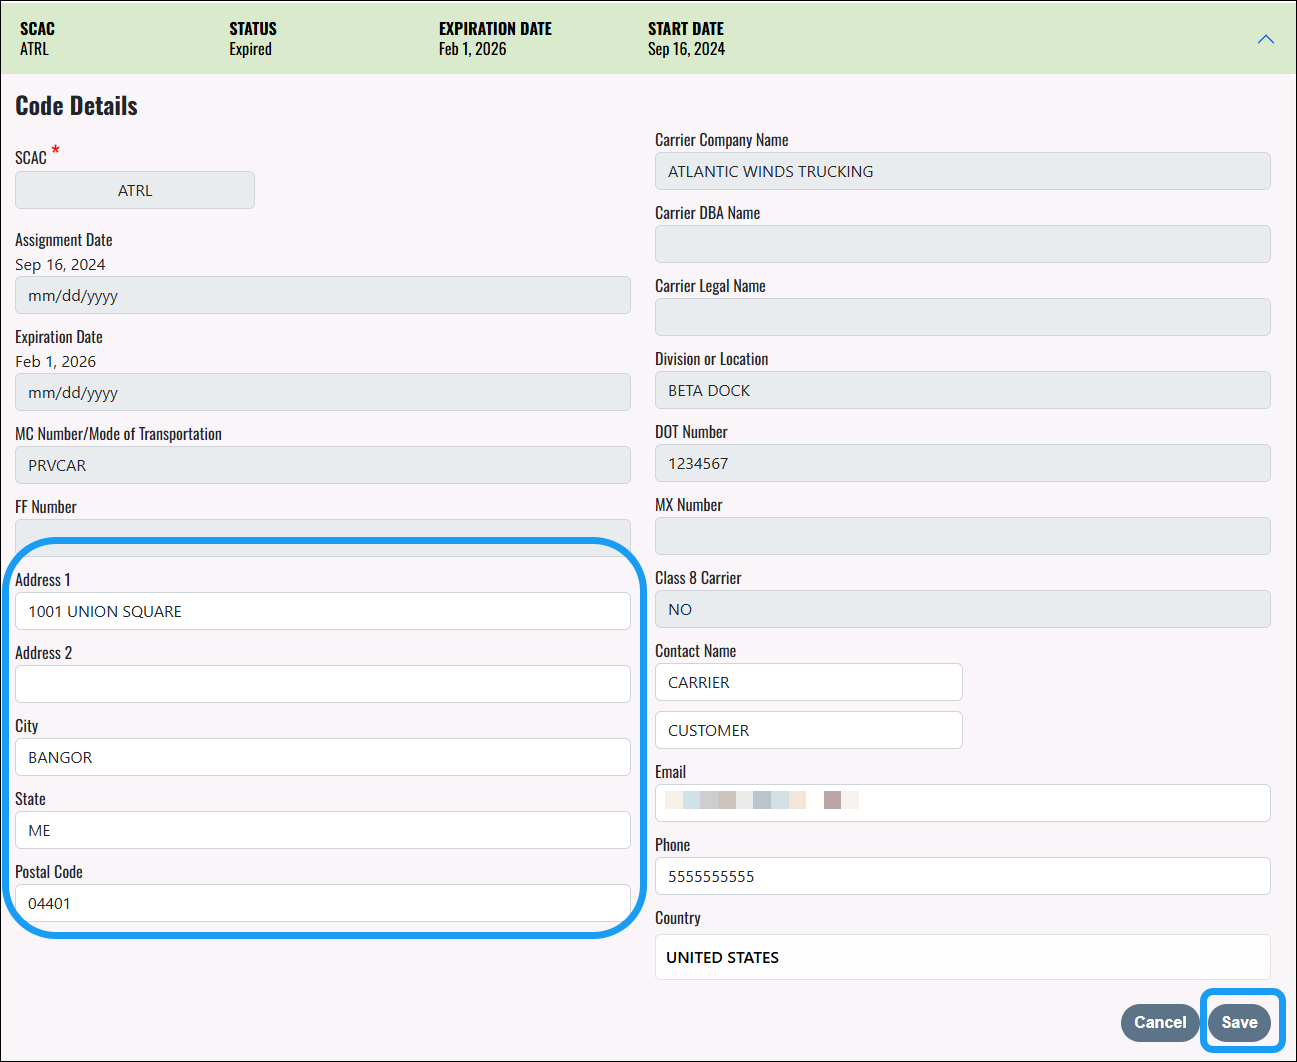Click the first Contact Name field CARRIER
Screen dimensions: 1297x1062
click(808, 682)
